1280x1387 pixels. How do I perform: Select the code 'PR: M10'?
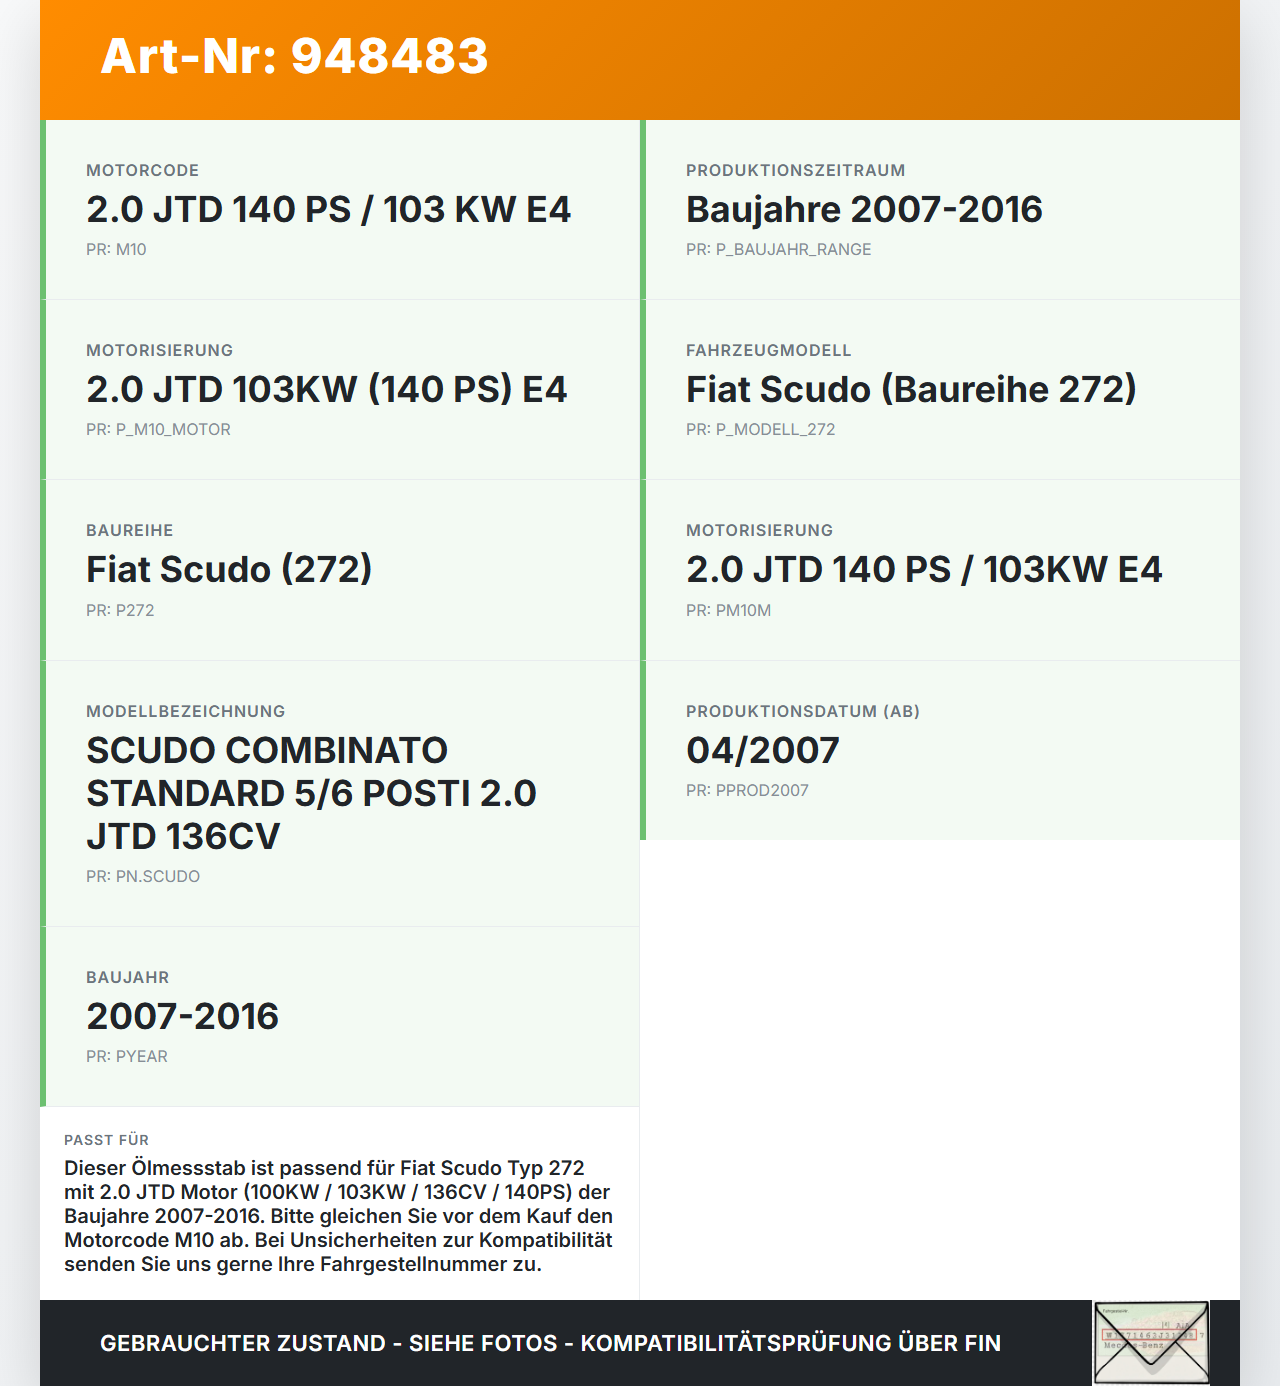(116, 250)
